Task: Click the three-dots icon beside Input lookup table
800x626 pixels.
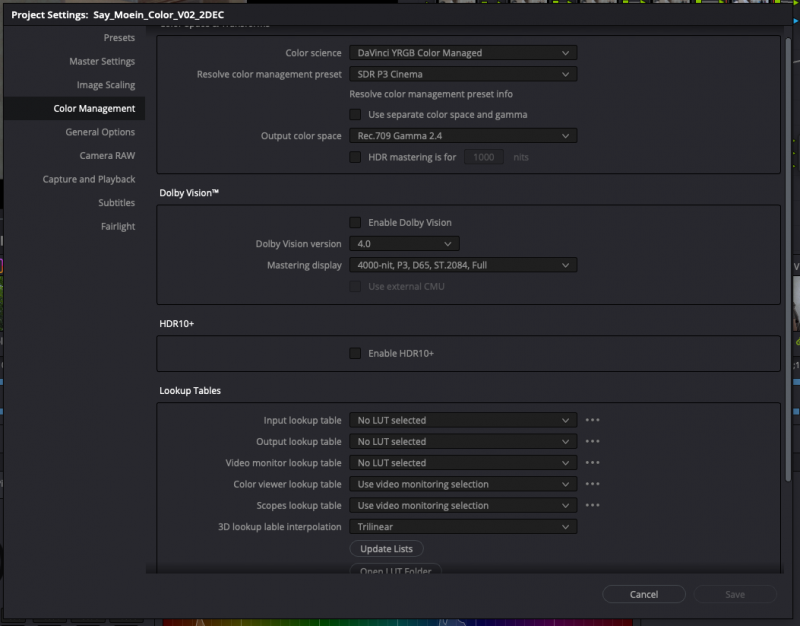Action: tap(593, 421)
